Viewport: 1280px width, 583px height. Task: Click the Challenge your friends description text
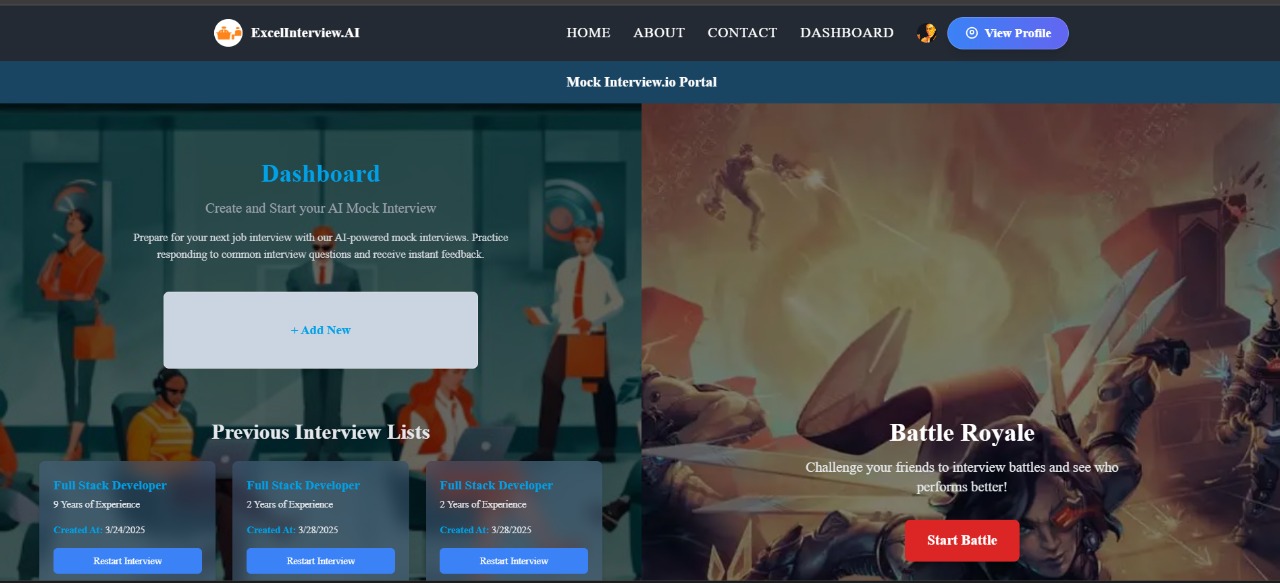point(962,477)
